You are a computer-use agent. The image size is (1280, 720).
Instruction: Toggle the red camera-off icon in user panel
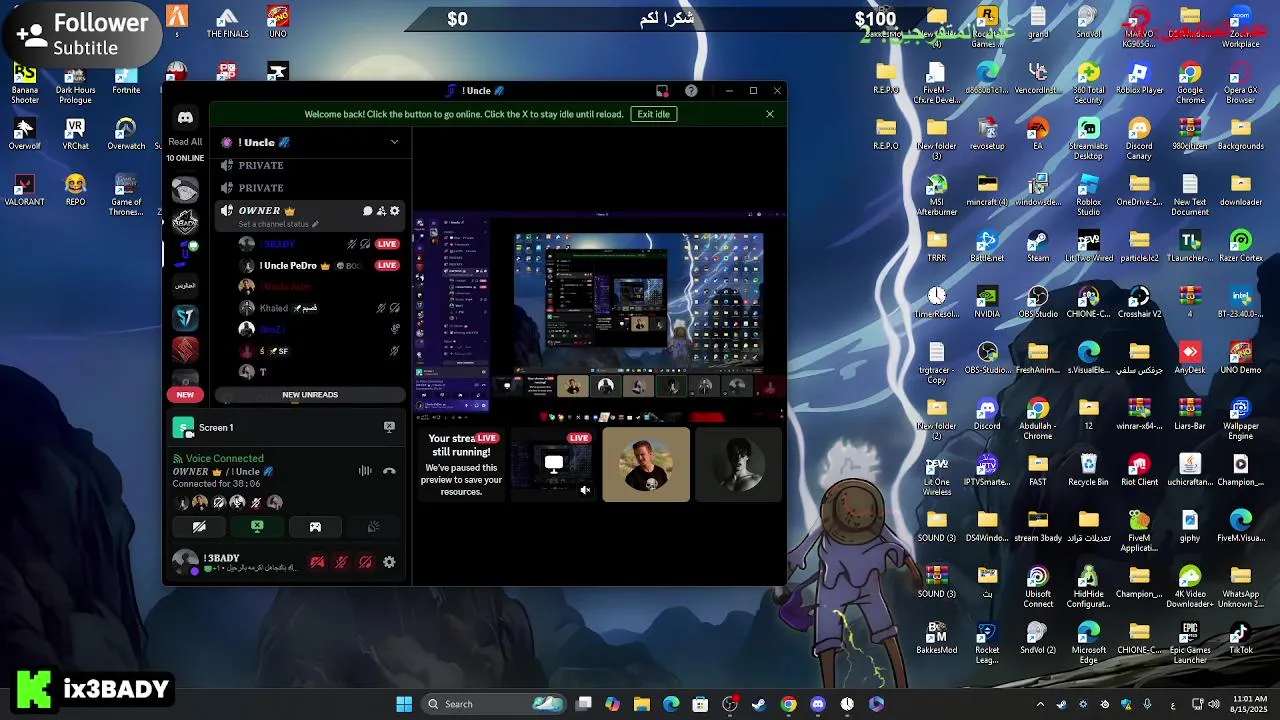pyautogui.click(x=317, y=562)
